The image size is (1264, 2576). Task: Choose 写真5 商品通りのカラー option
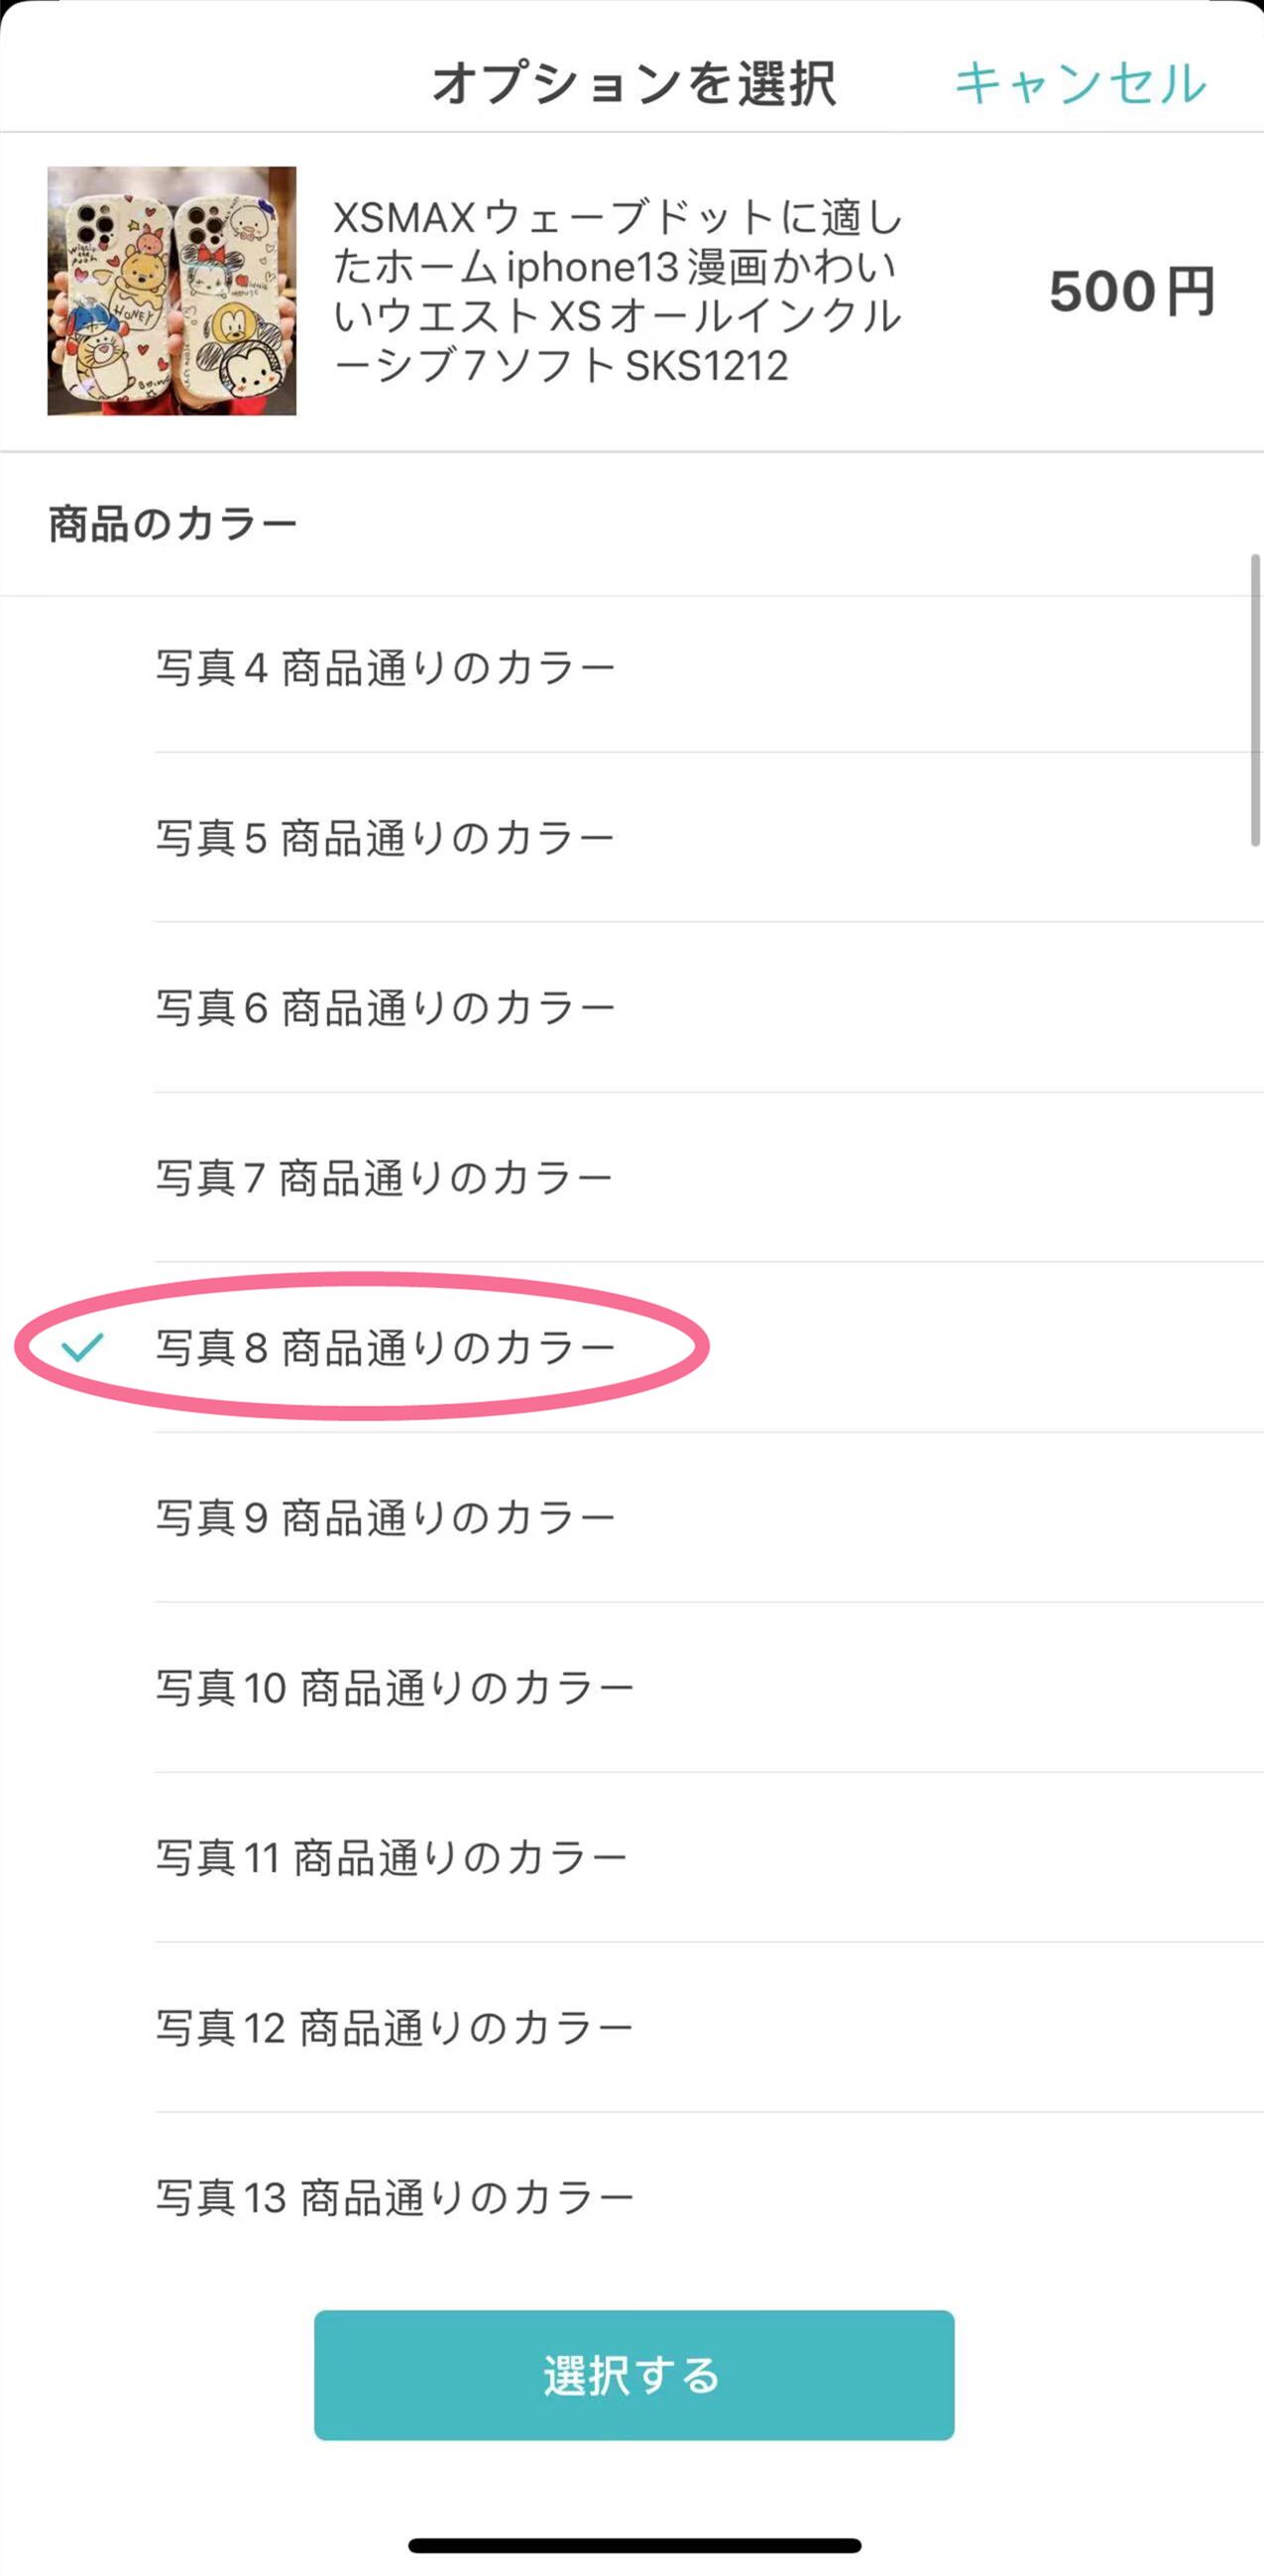click(x=385, y=838)
